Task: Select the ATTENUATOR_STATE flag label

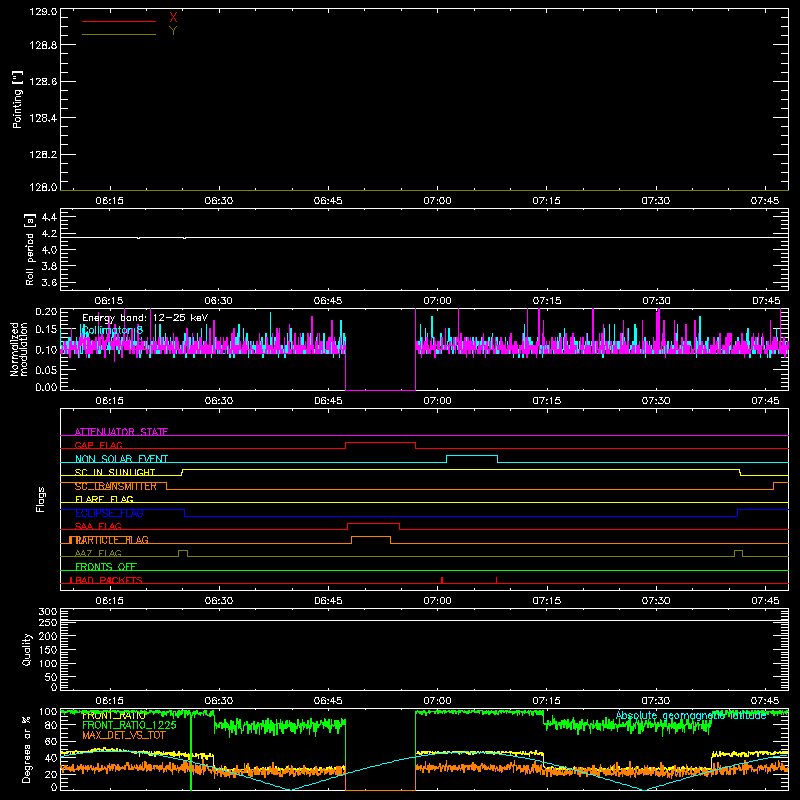Action: 121,432
